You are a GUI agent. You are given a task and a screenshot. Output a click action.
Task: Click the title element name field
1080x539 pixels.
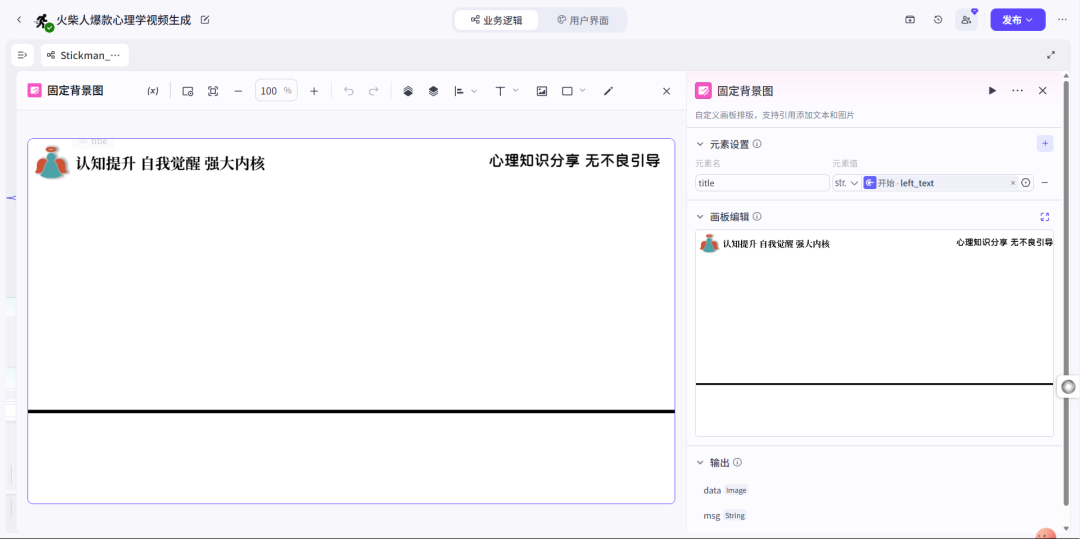click(762, 183)
